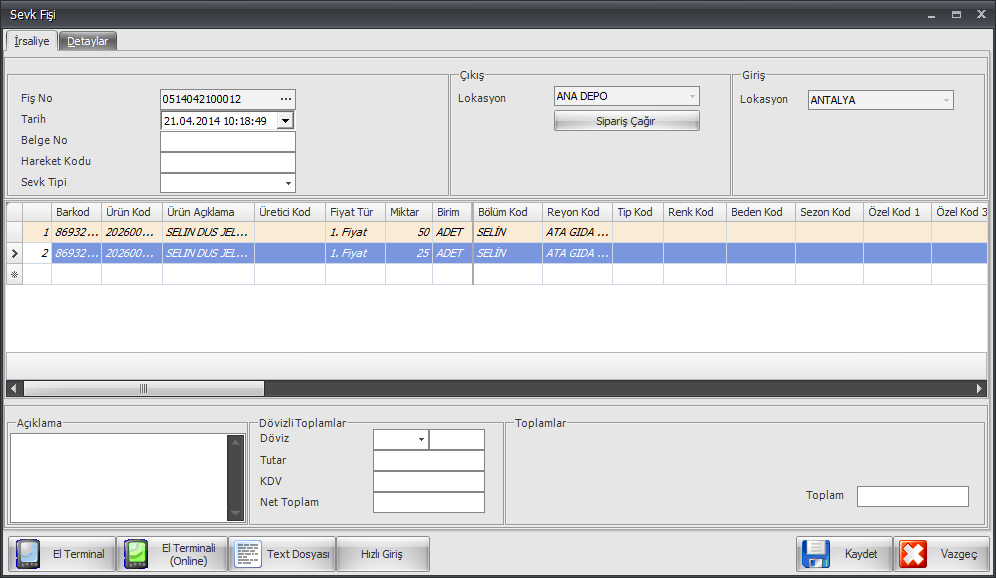The image size is (996, 578).
Task: Select the İrsaliye tab
Action: coord(31,41)
